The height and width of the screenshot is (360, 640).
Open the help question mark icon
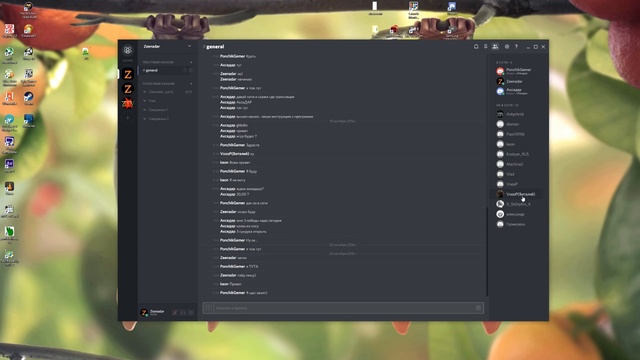516,47
